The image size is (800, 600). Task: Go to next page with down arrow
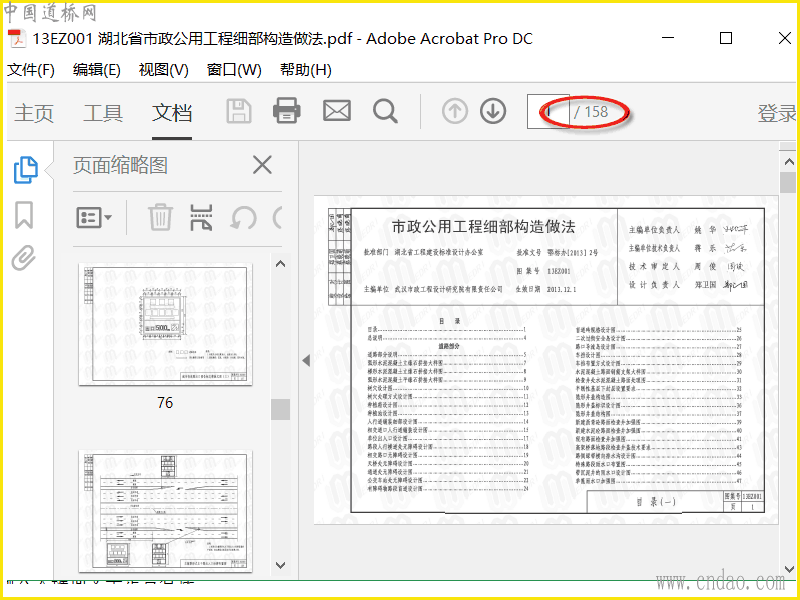click(x=493, y=111)
